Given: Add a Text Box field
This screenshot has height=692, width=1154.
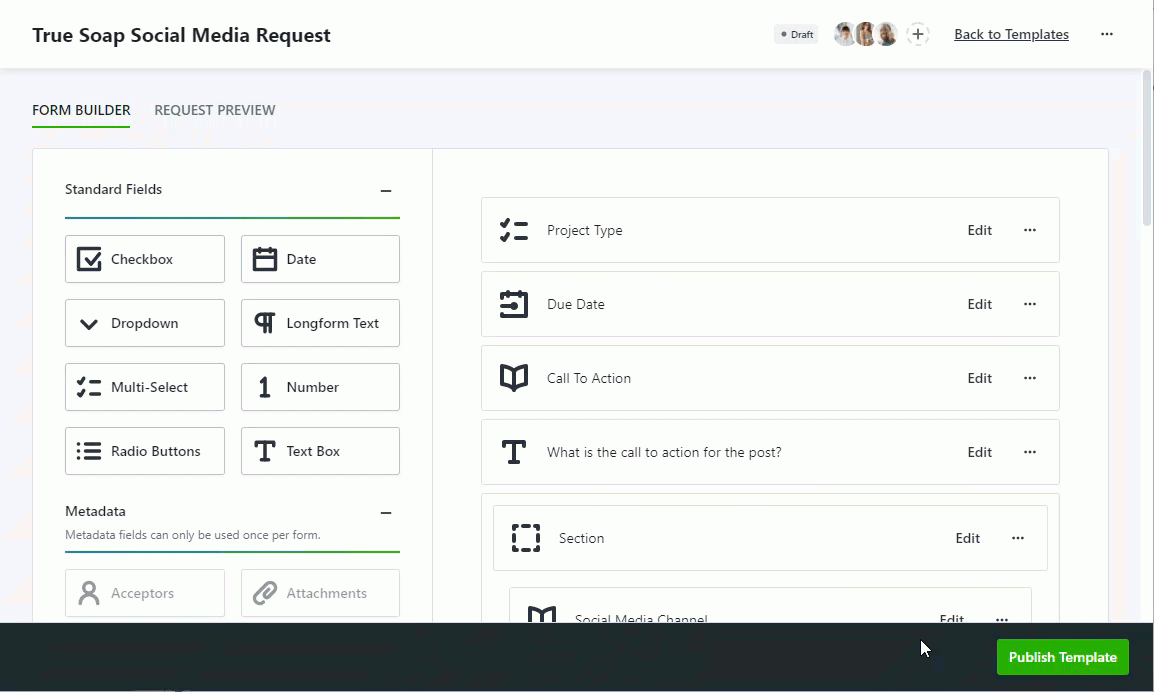Looking at the screenshot, I should point(320,451).
